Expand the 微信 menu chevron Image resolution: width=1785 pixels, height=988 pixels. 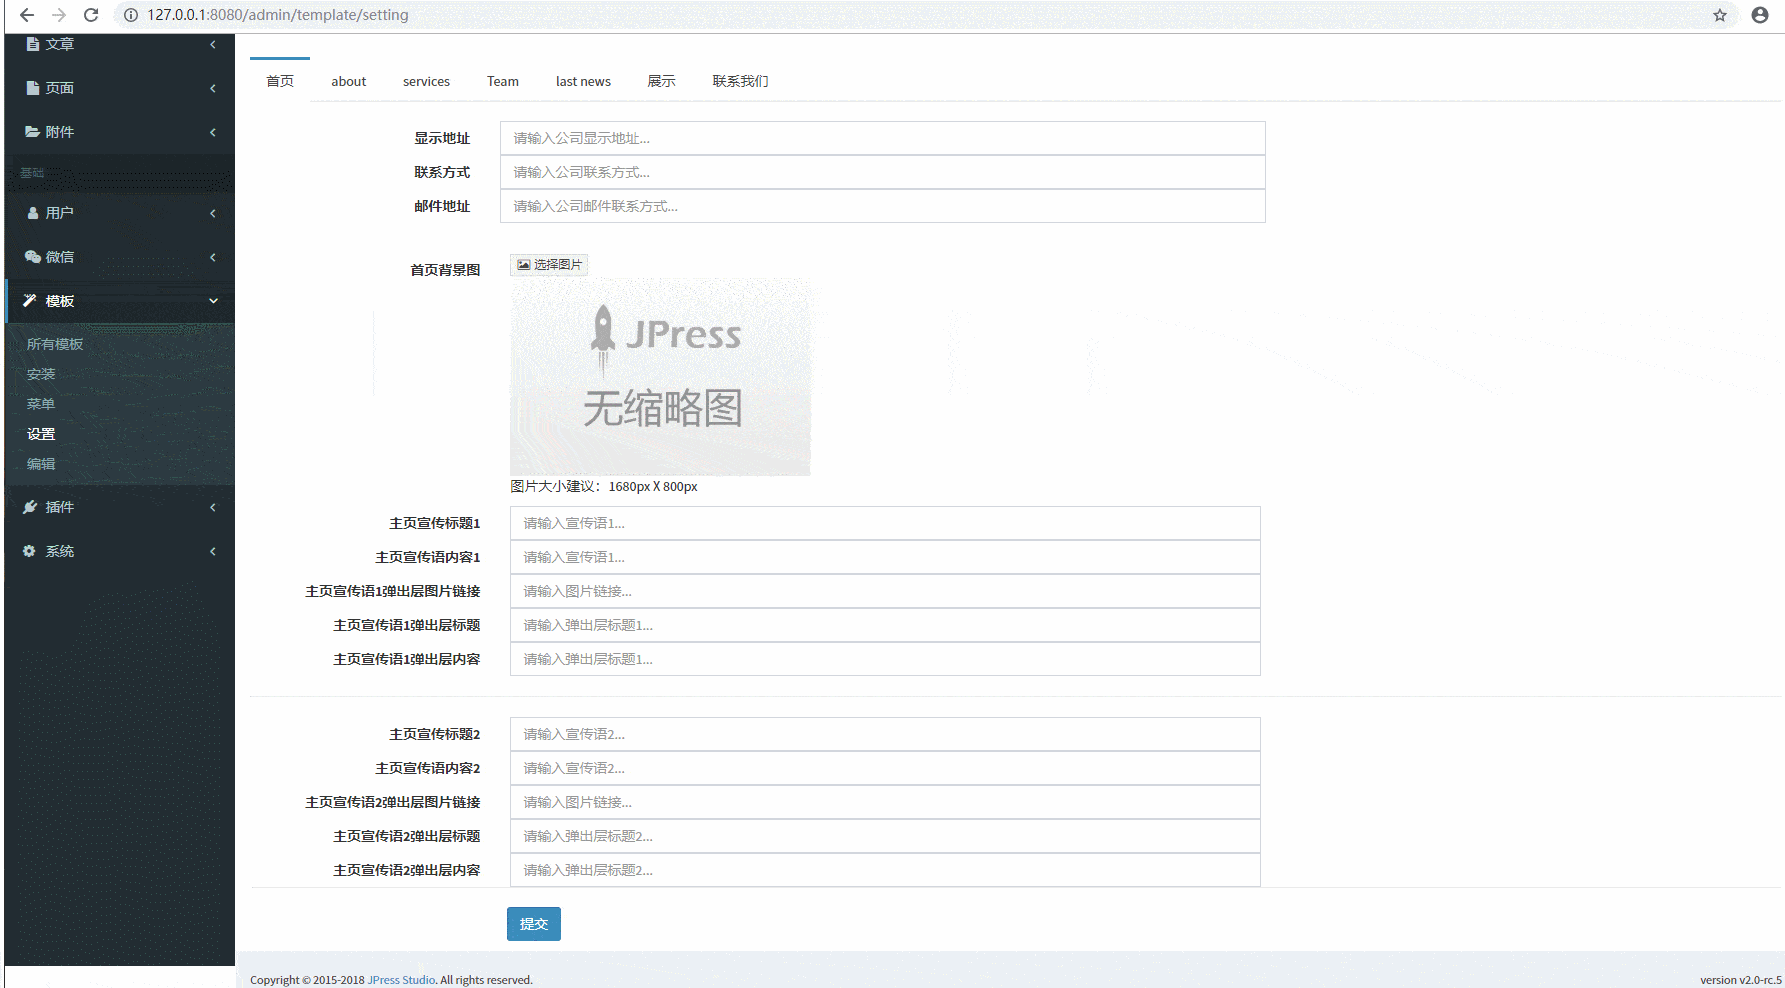pyautogui.click(x=213, y=257)
